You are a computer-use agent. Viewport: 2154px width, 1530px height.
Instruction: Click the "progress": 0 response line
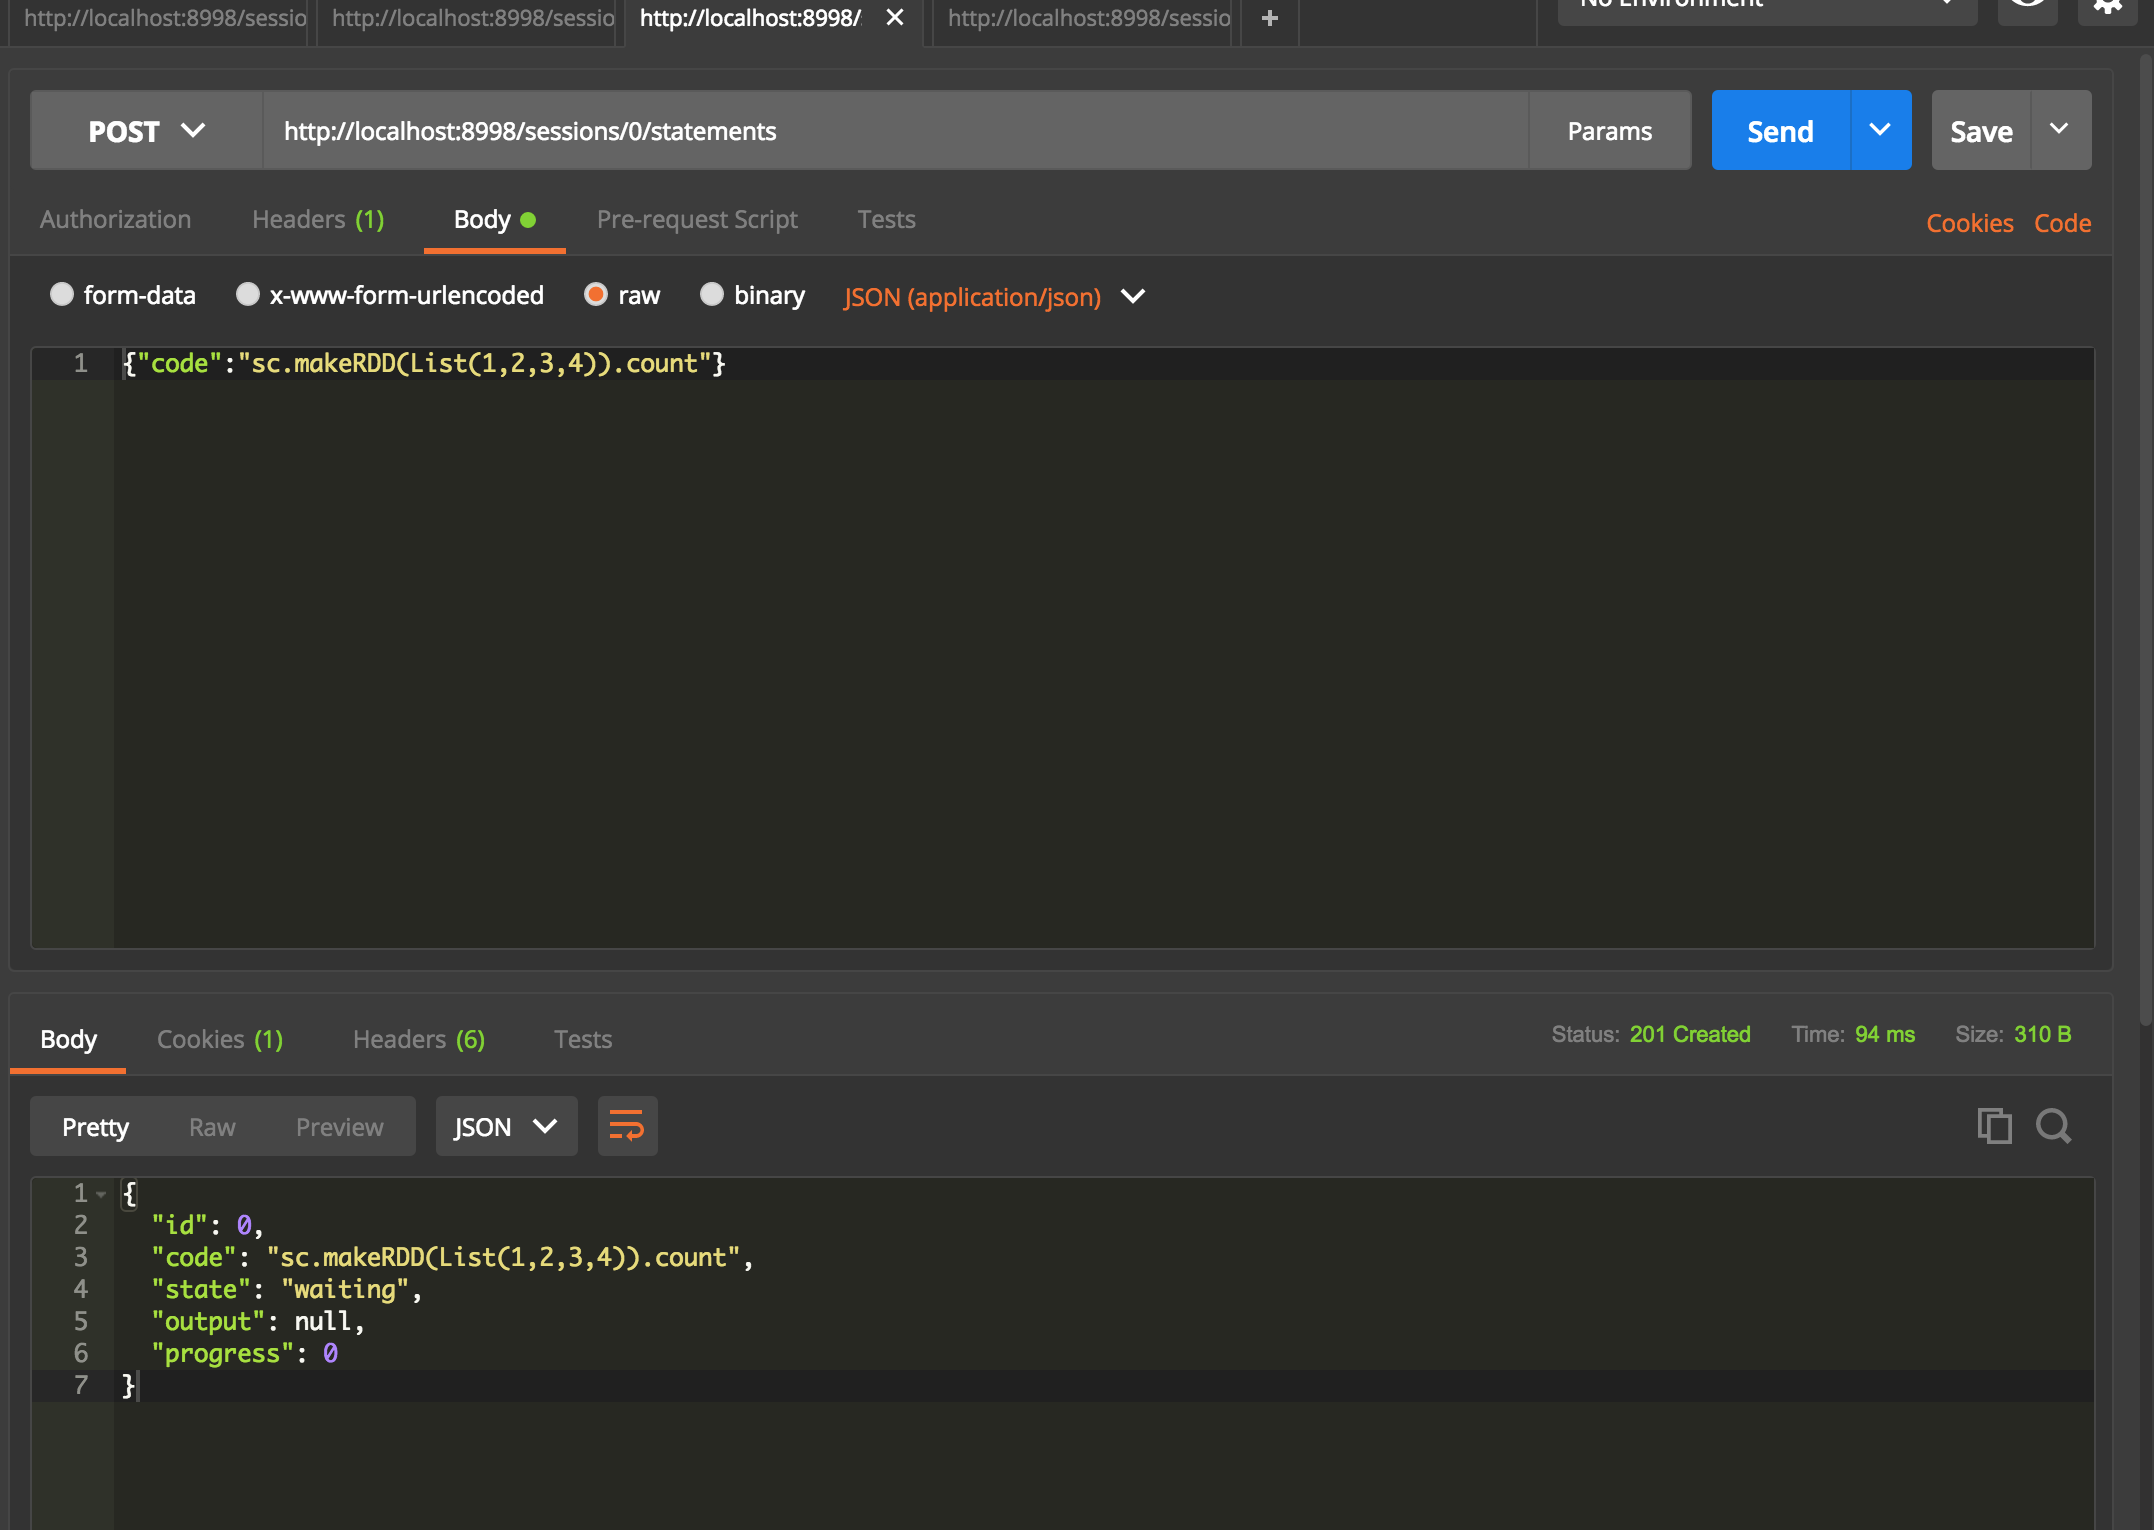[x=244, y=1354]
